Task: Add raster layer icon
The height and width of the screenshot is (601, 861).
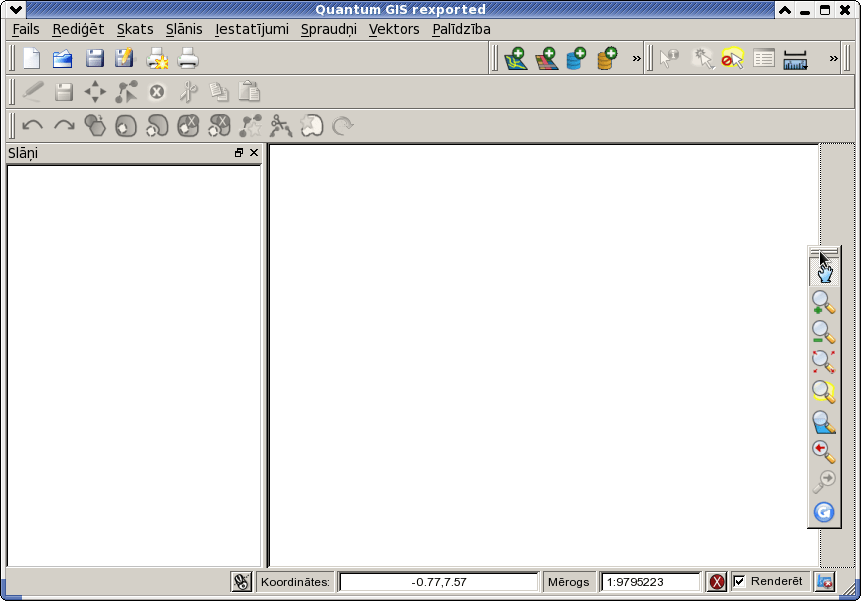Action: pos(546,58)
